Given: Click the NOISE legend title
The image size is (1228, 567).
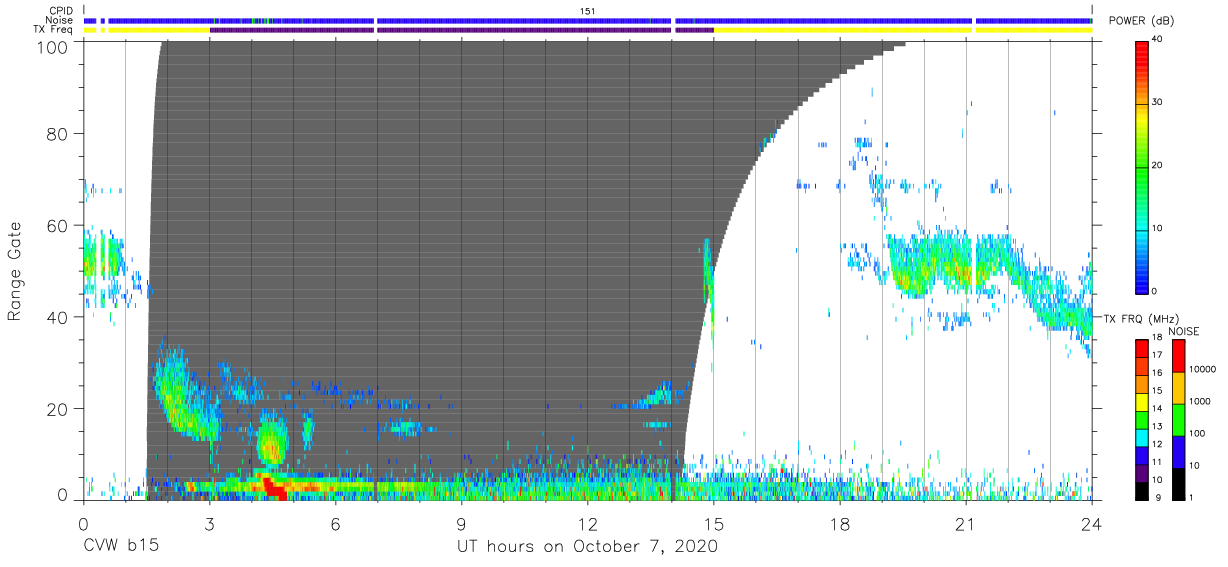Looking at the screenshot, I should 1185,331.
